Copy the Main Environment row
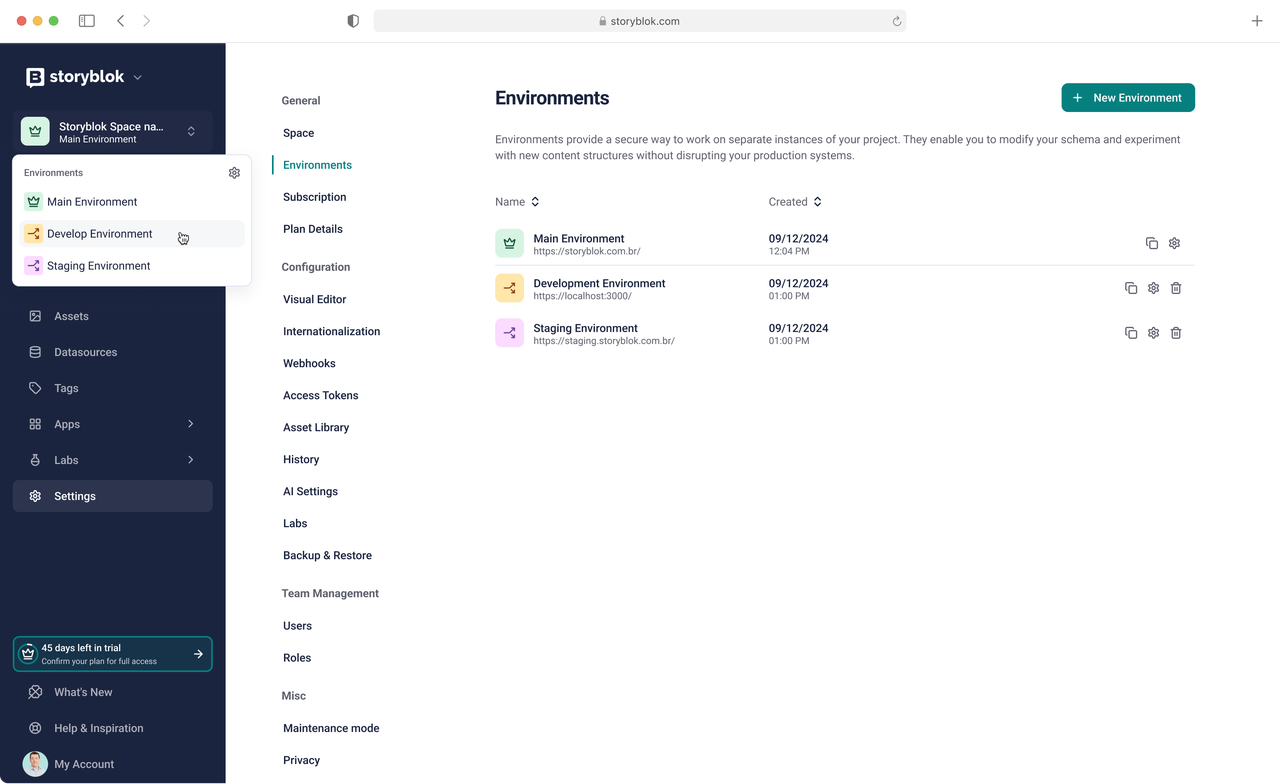1280x784 pixels. point(1152,243)
